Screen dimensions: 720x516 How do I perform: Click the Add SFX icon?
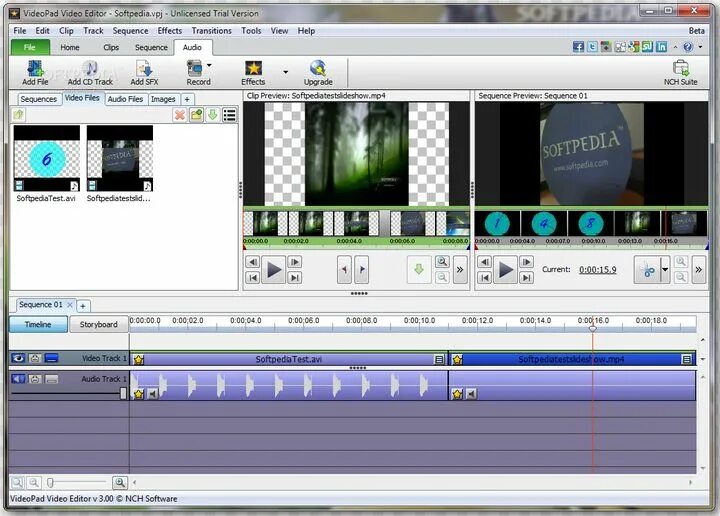point(144,73)
